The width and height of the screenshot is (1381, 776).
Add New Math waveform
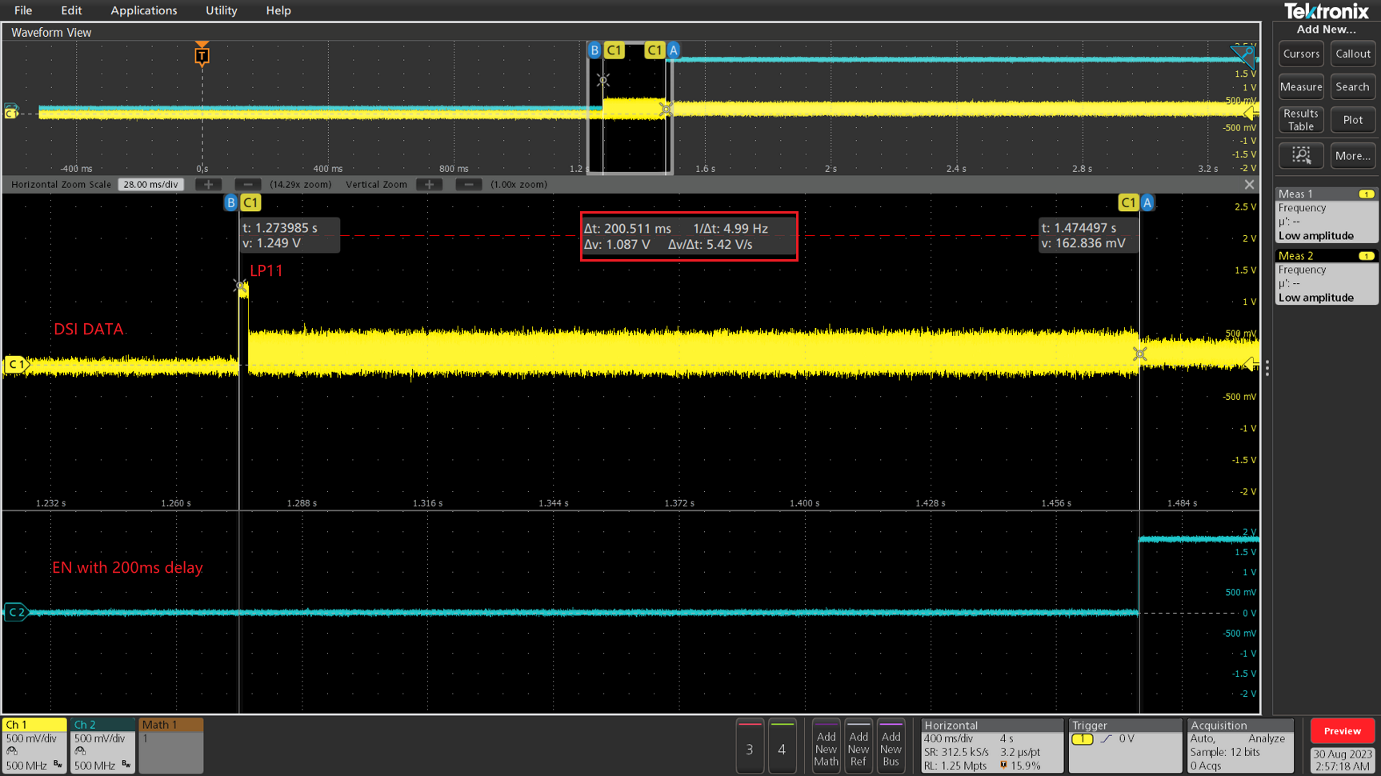(826, 745)
